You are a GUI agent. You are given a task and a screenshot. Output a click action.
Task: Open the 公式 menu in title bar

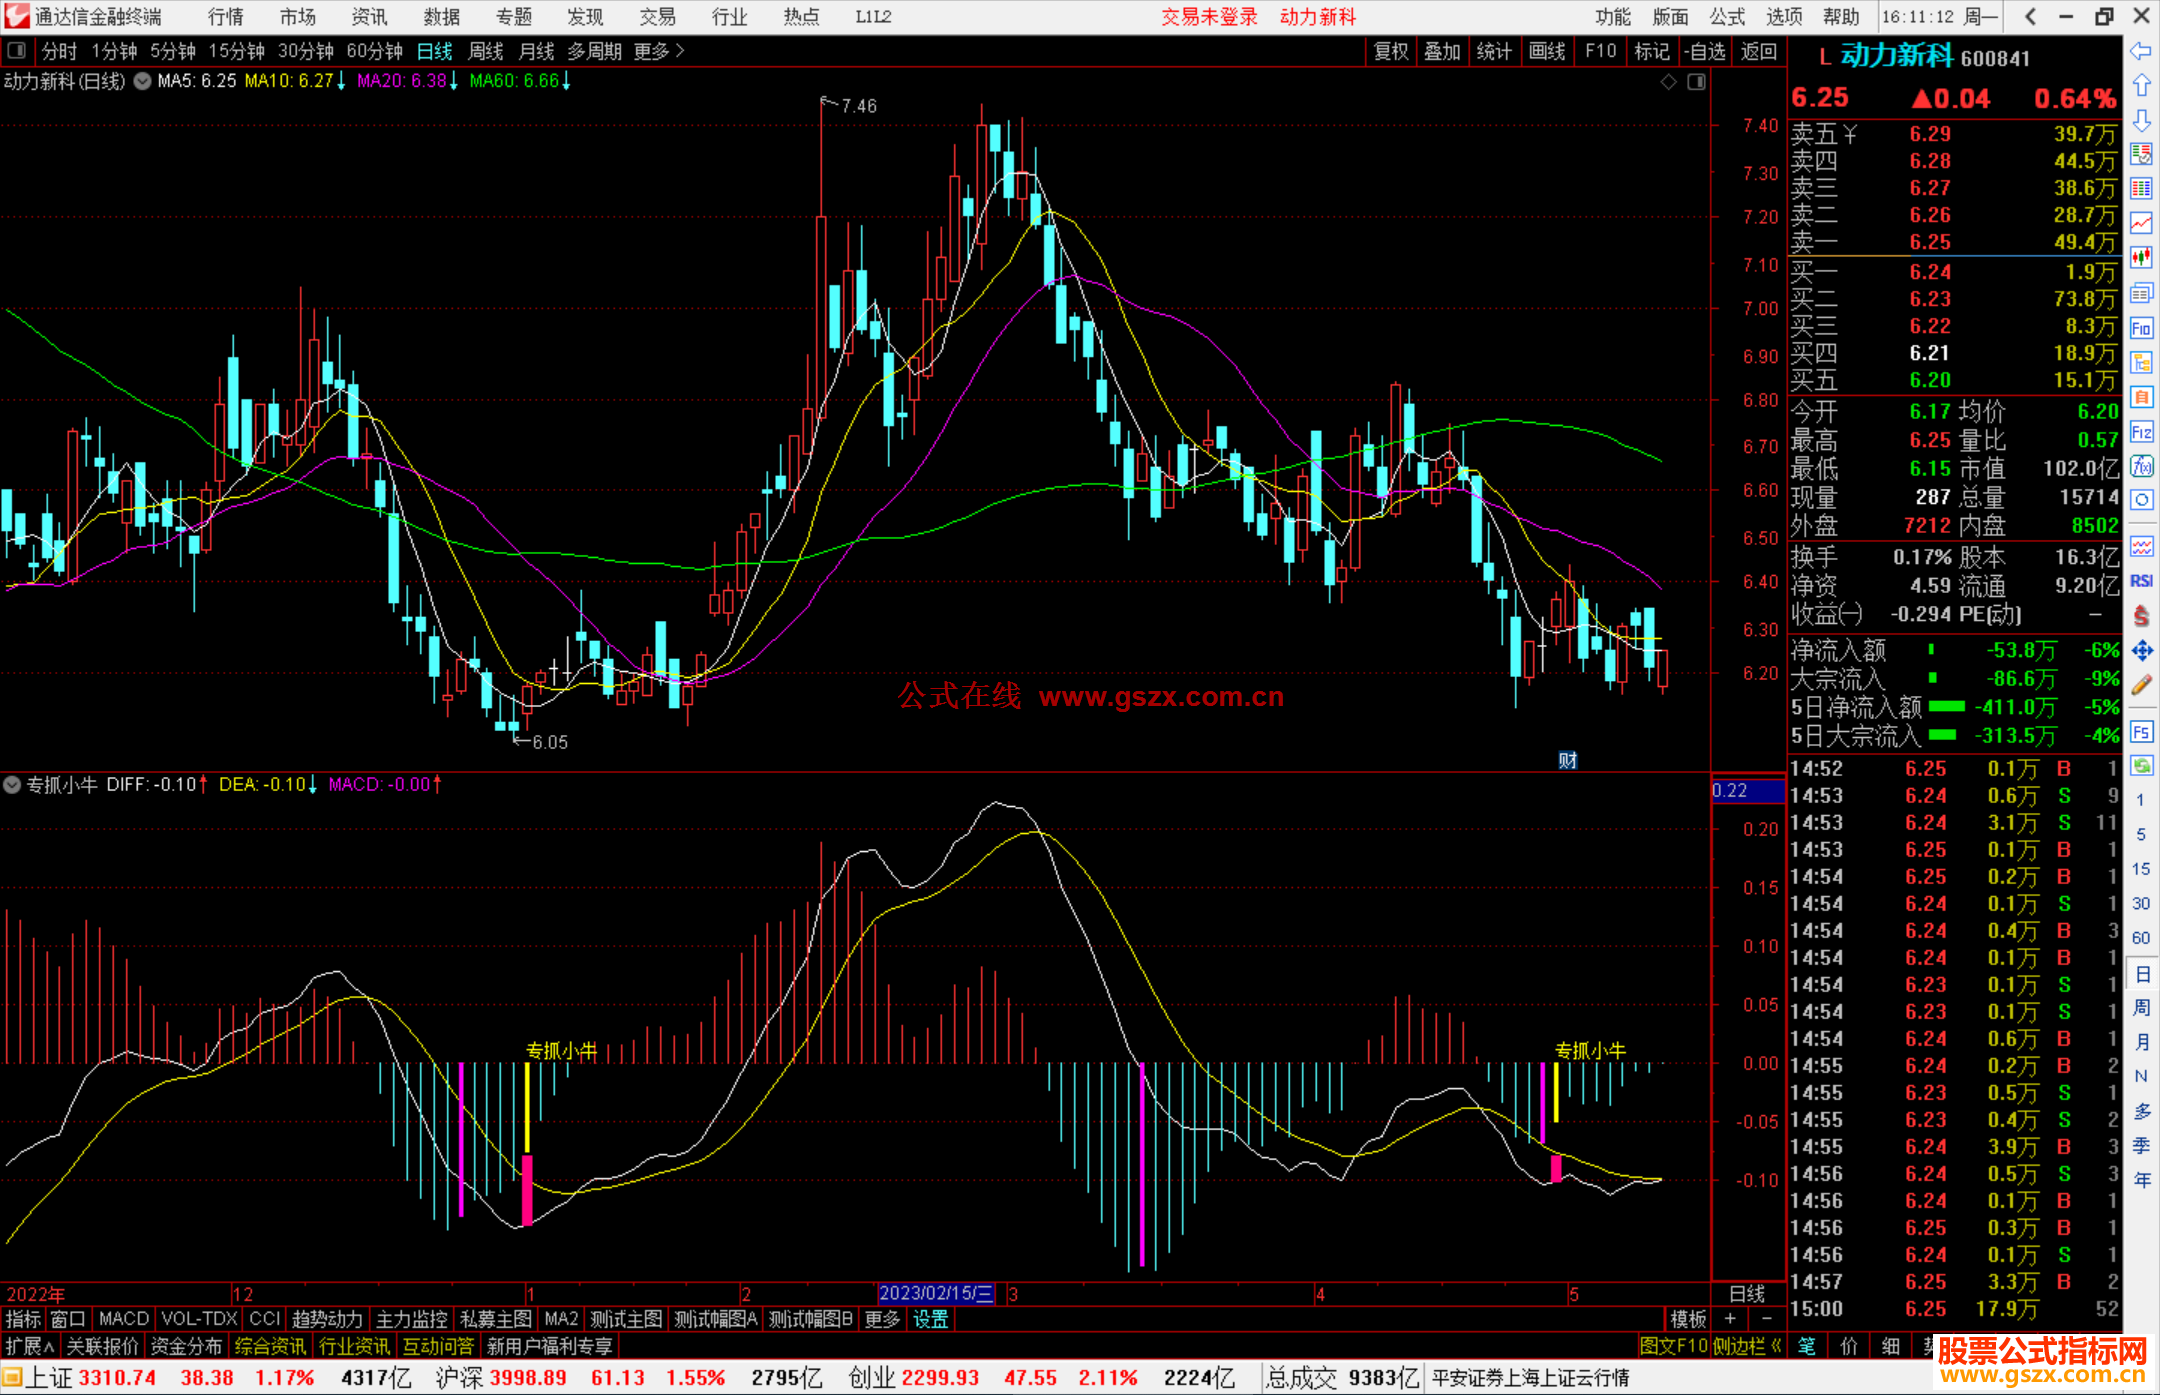(1727, 16)
